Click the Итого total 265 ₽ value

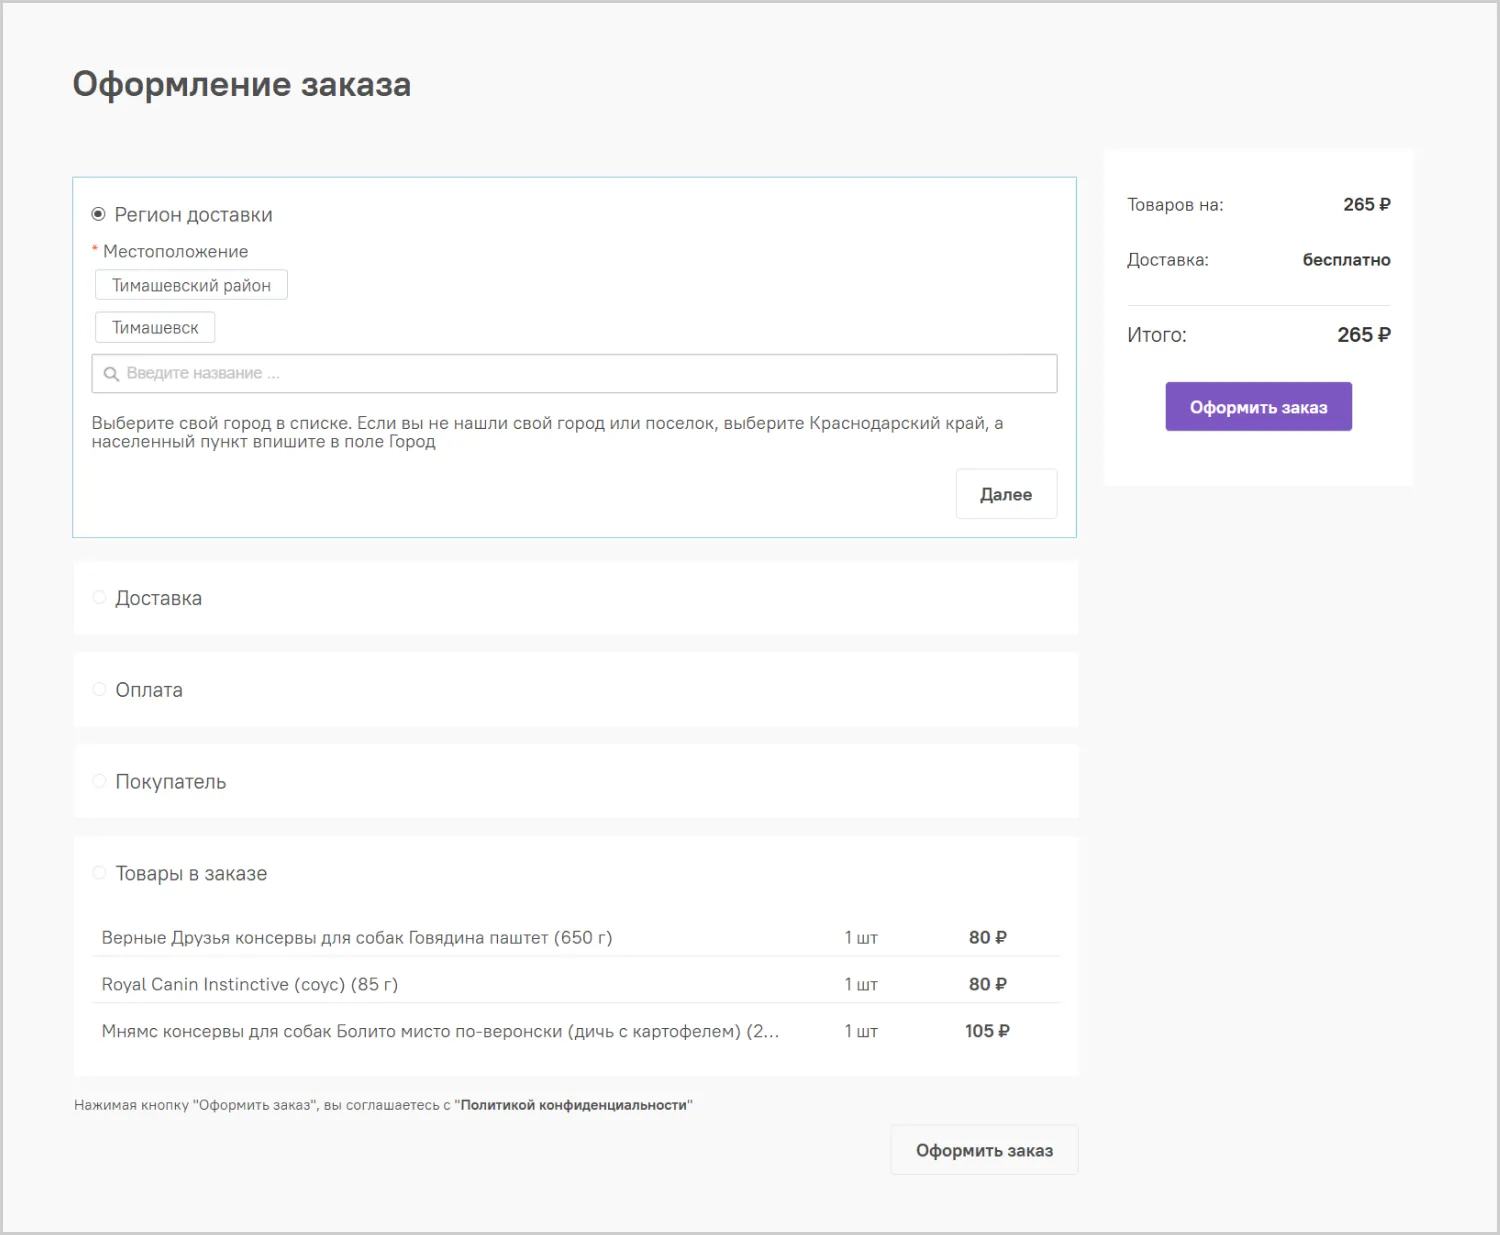click(1364, 335)
